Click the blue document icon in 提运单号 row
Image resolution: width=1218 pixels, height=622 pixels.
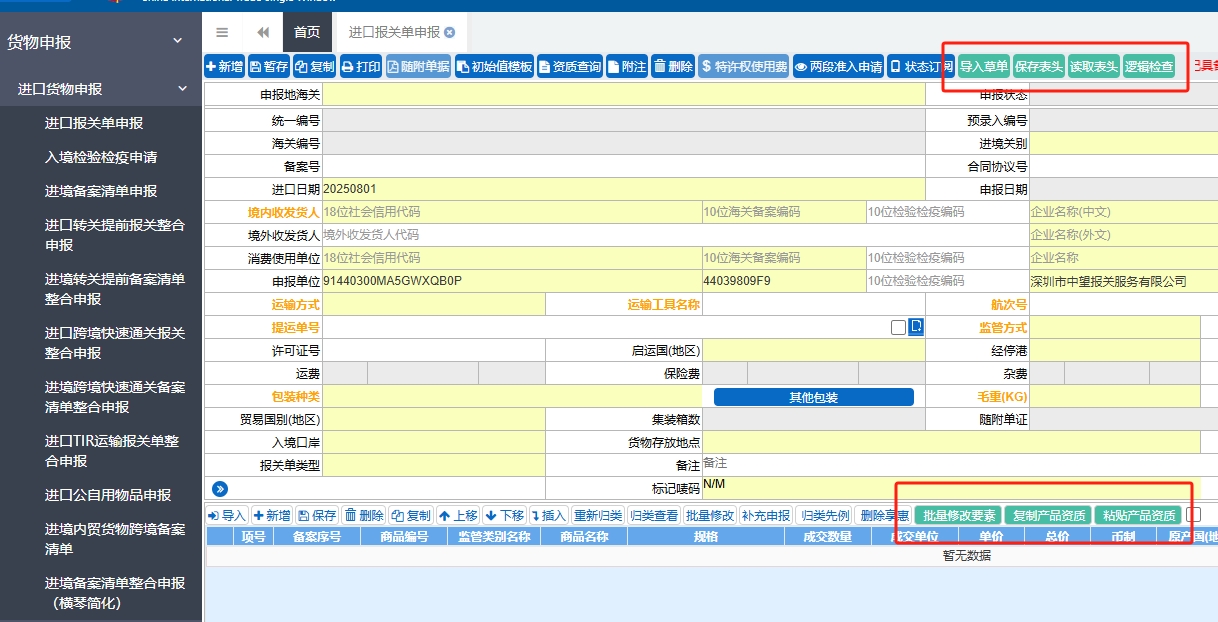coord(916,327)
